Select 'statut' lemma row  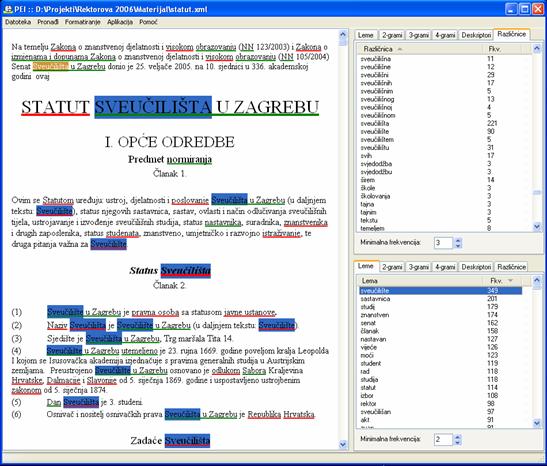coord(441,388)
